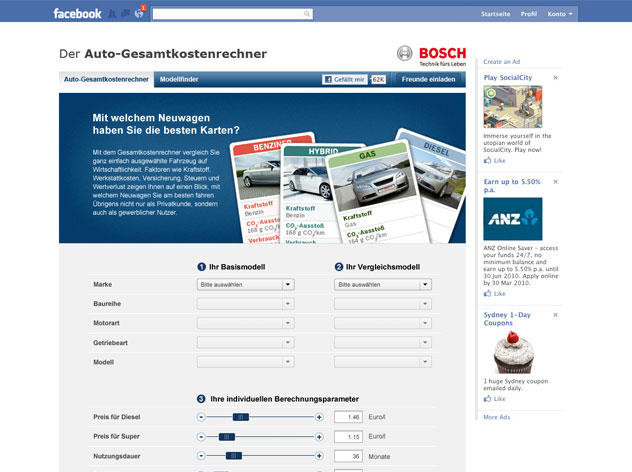Screen dimensions: 632x472
Task: Open the Facebook notifications globe icon
Action: point(138,14)
